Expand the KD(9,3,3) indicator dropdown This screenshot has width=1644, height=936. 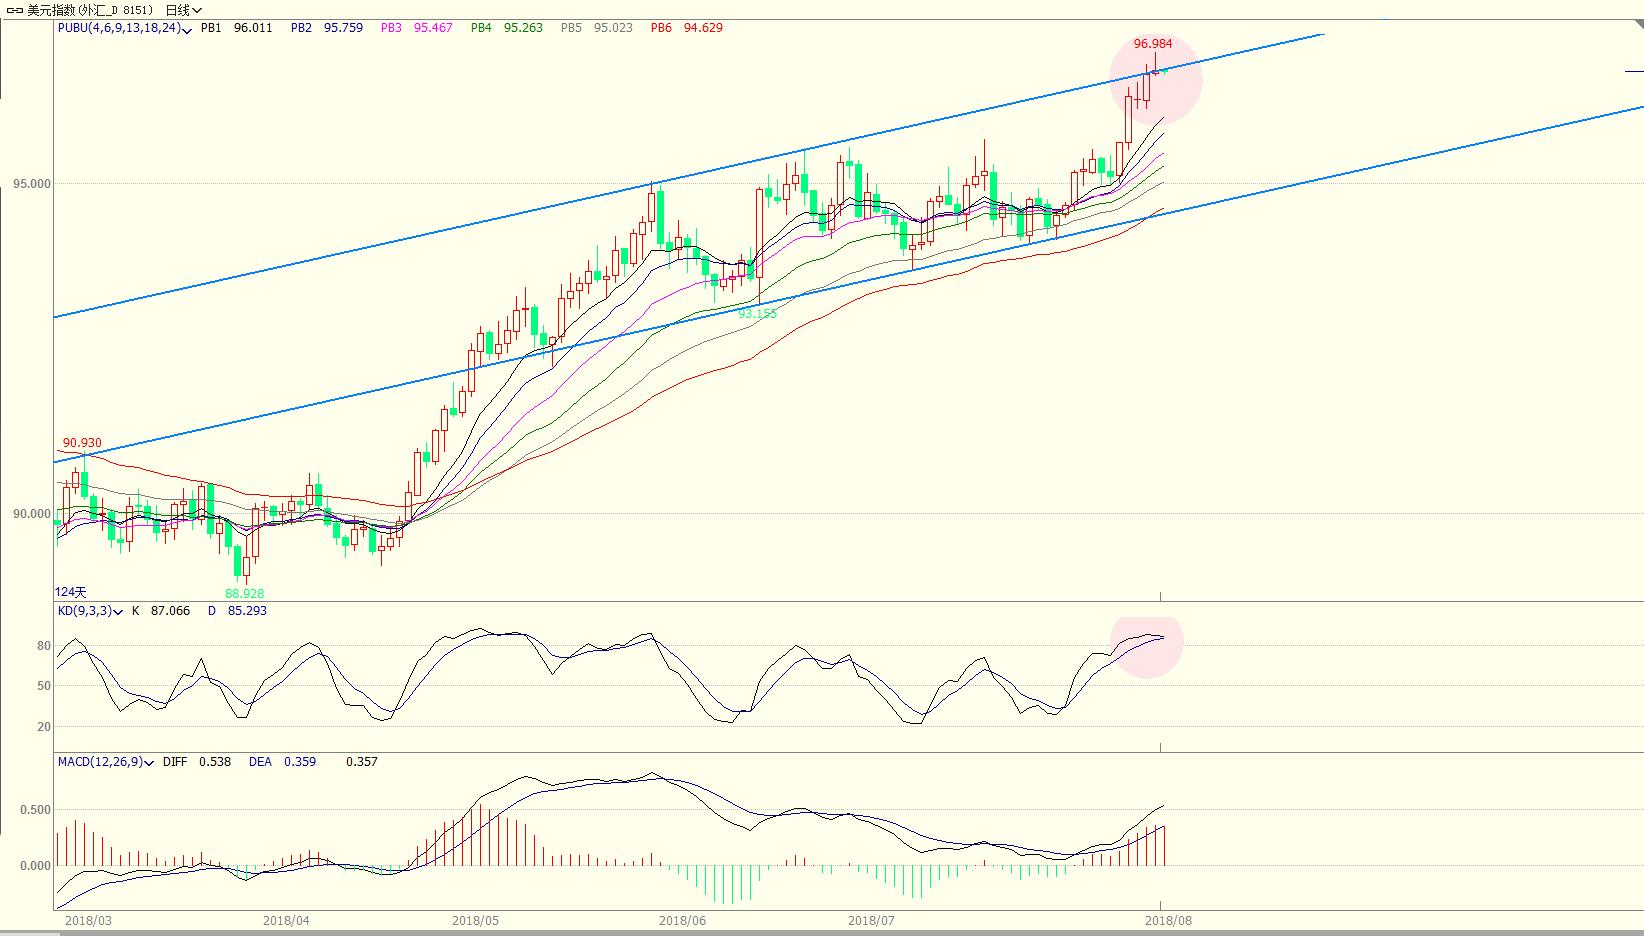pyautogui.click(x=119, y=612)
